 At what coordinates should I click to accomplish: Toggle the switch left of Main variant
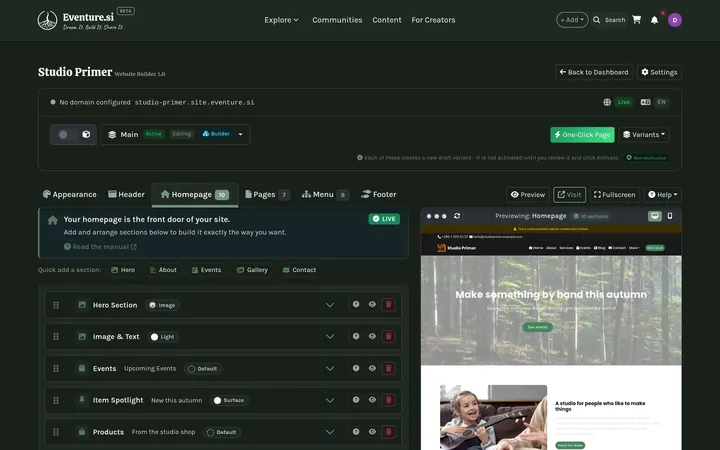tap(73, 135)
